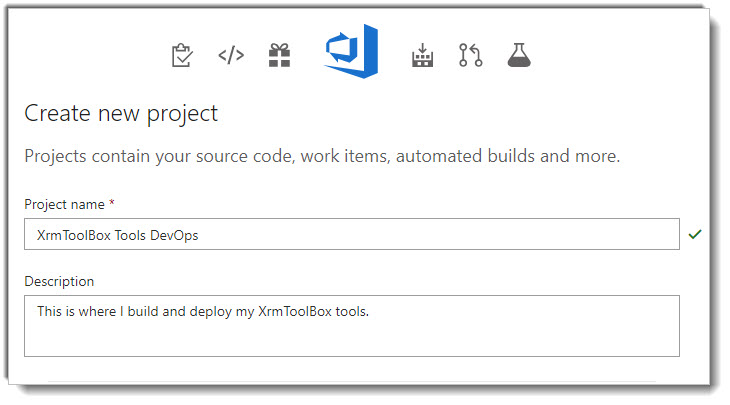
Task: Open the Test Plans flask icon
Action: click(x=518, y=55)
